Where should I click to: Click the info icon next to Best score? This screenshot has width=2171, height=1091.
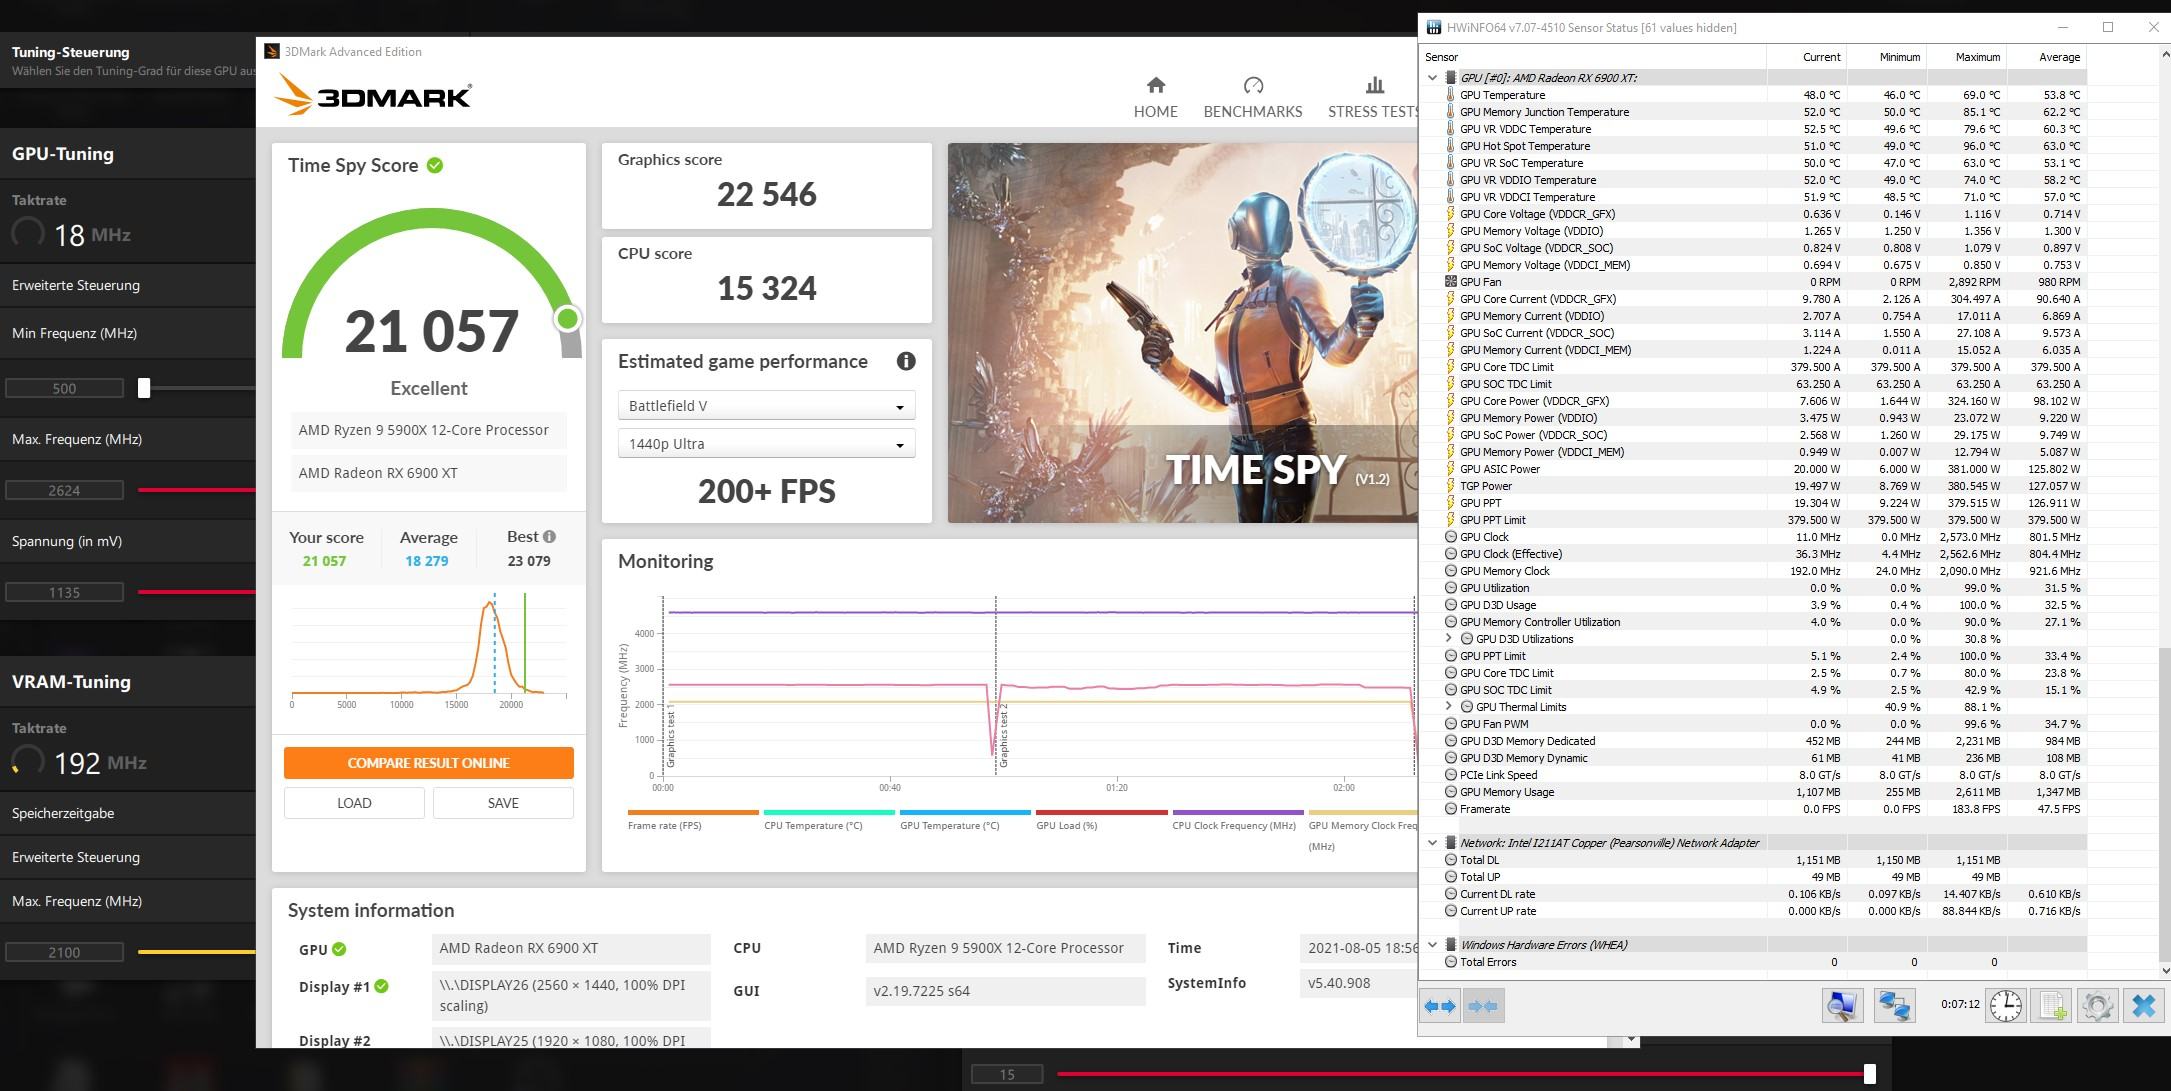(549, 537)
